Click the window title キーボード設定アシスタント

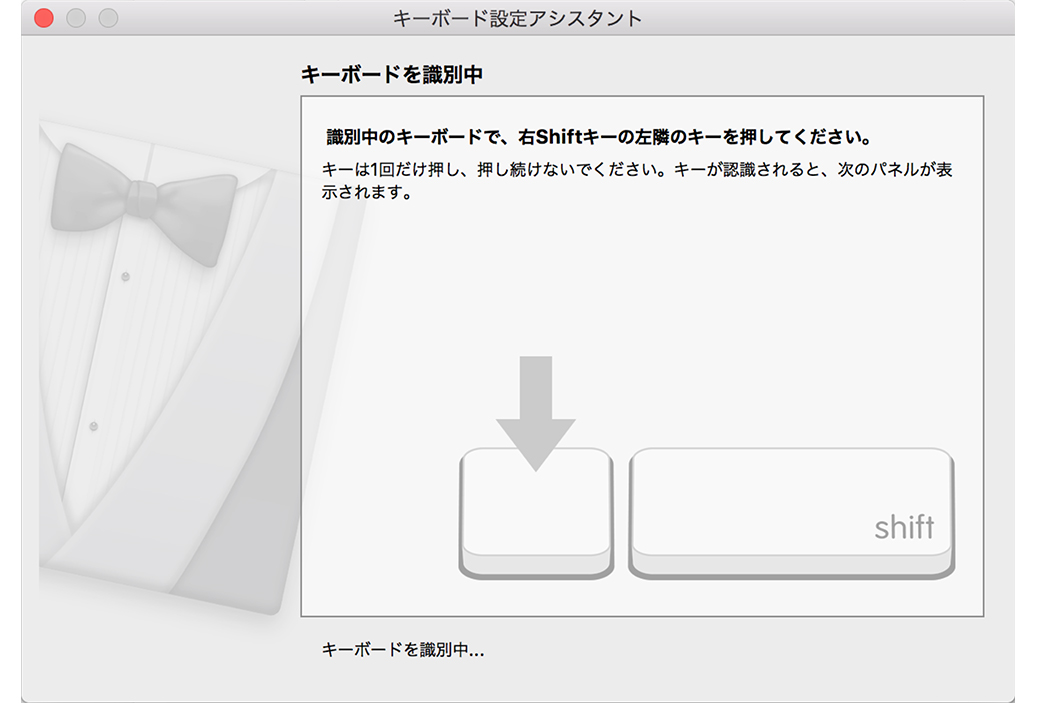coord(518,18)
